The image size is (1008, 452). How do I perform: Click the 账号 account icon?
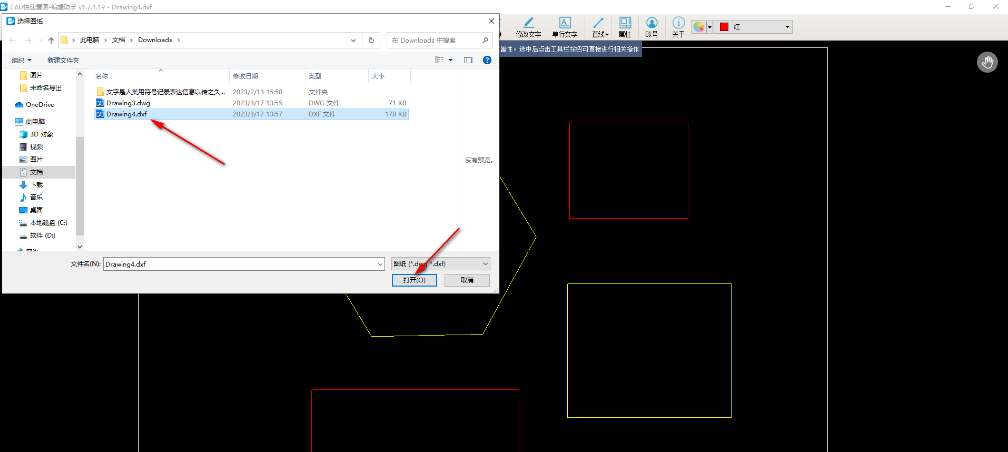(652, 26)
